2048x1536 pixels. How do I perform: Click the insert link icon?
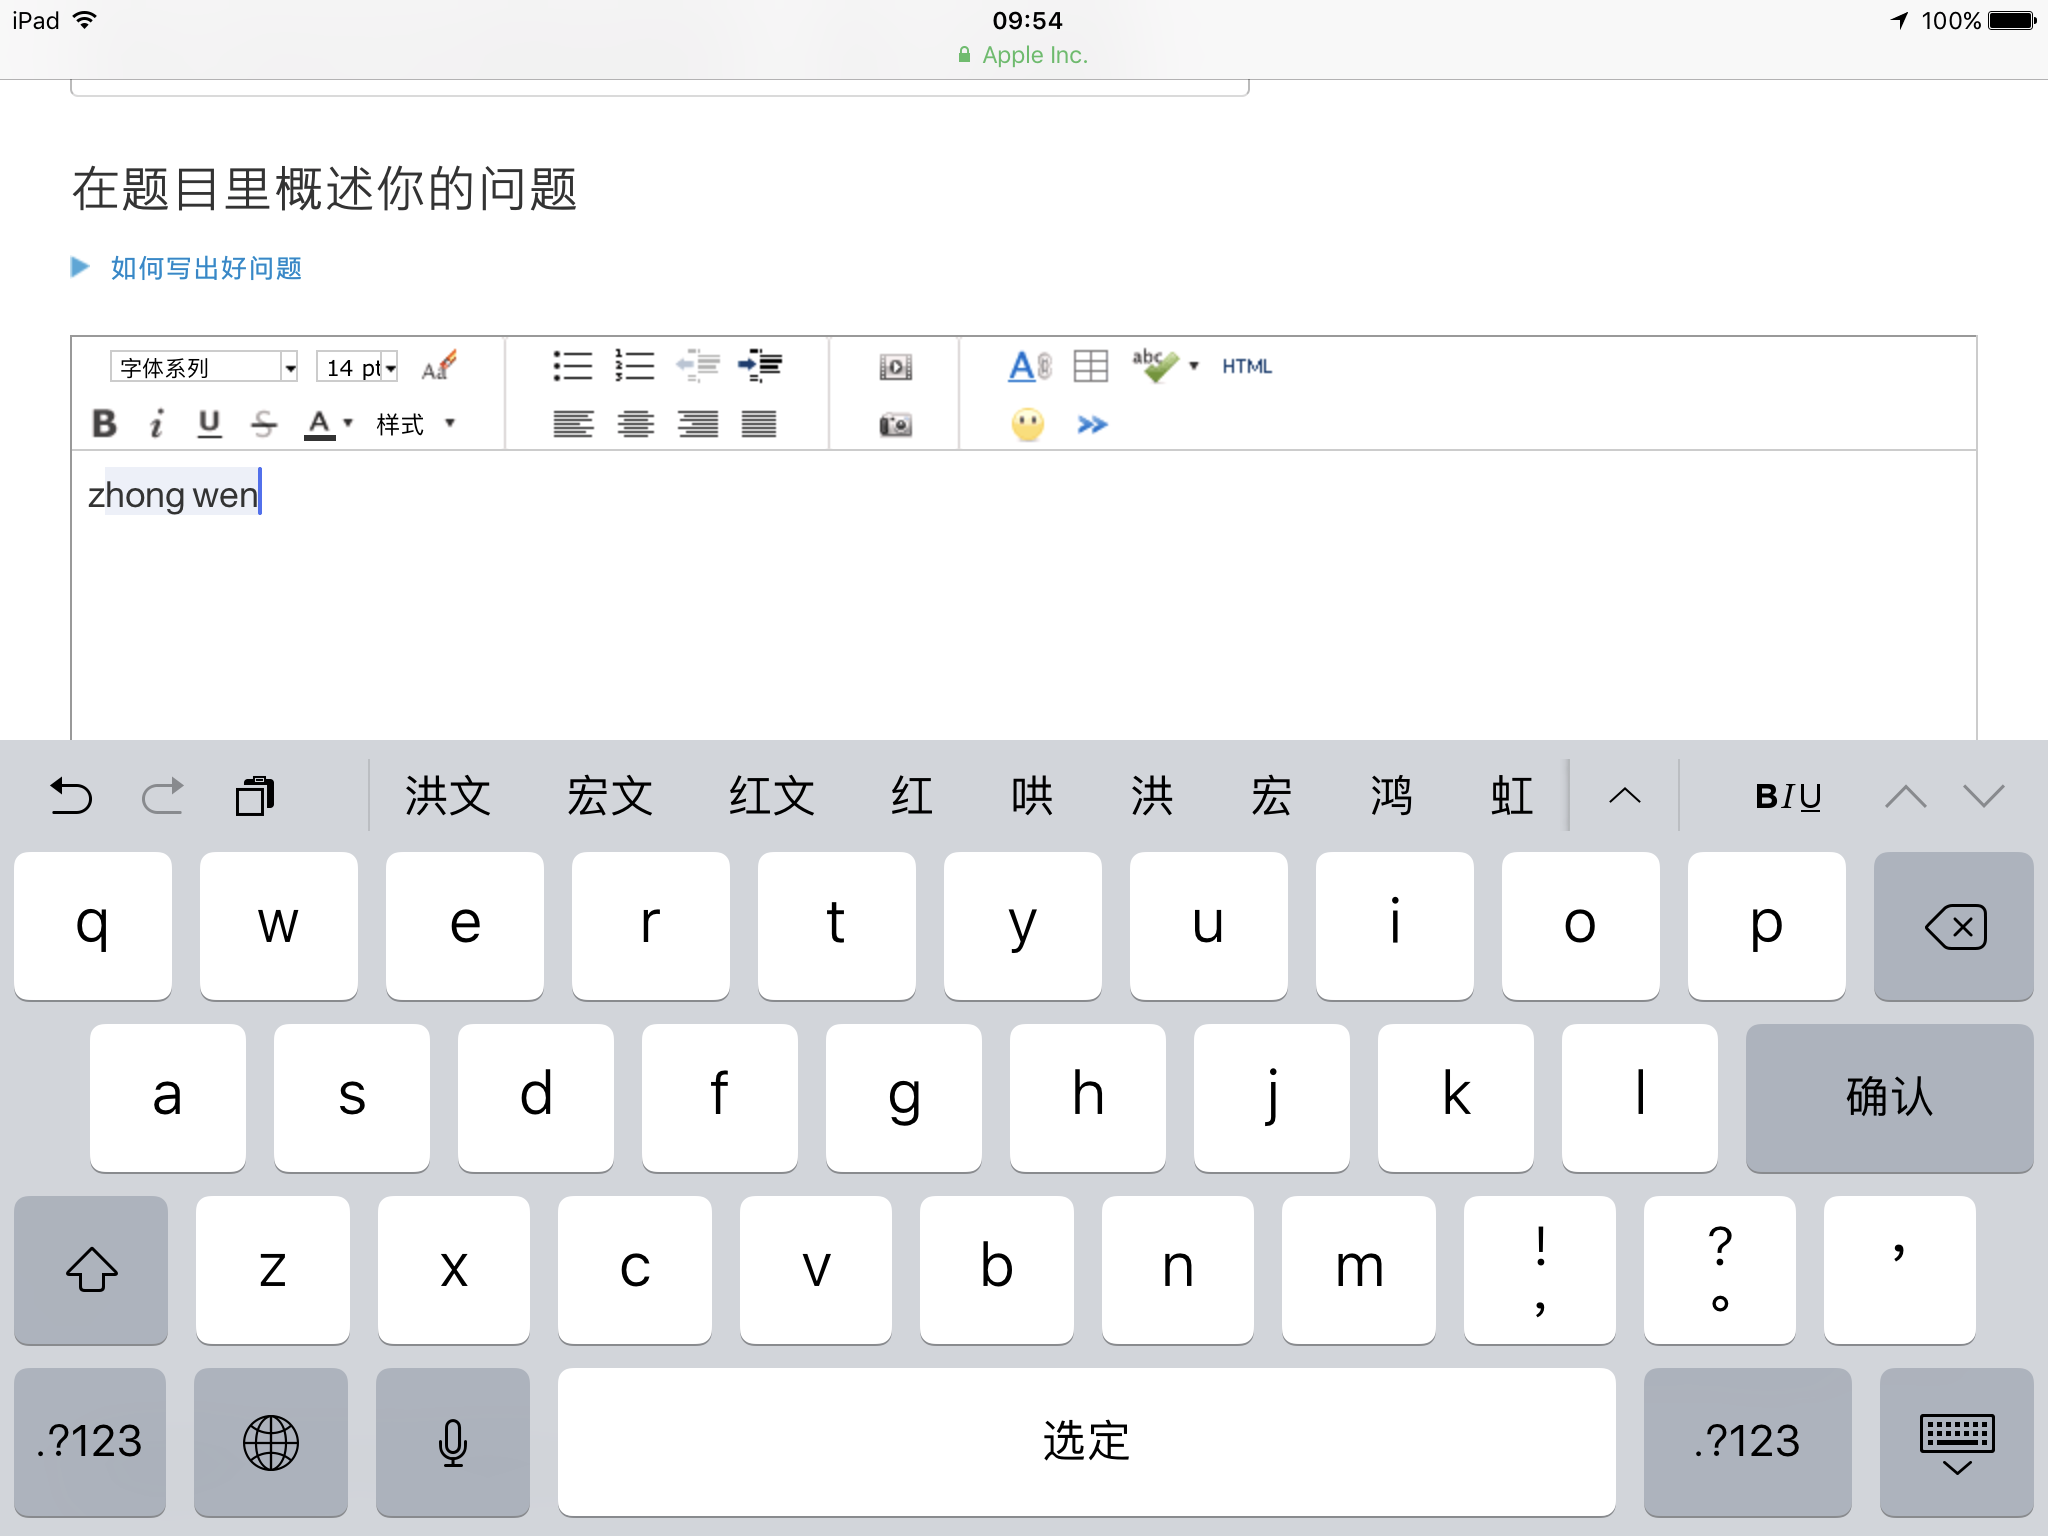coord(1029,366)
